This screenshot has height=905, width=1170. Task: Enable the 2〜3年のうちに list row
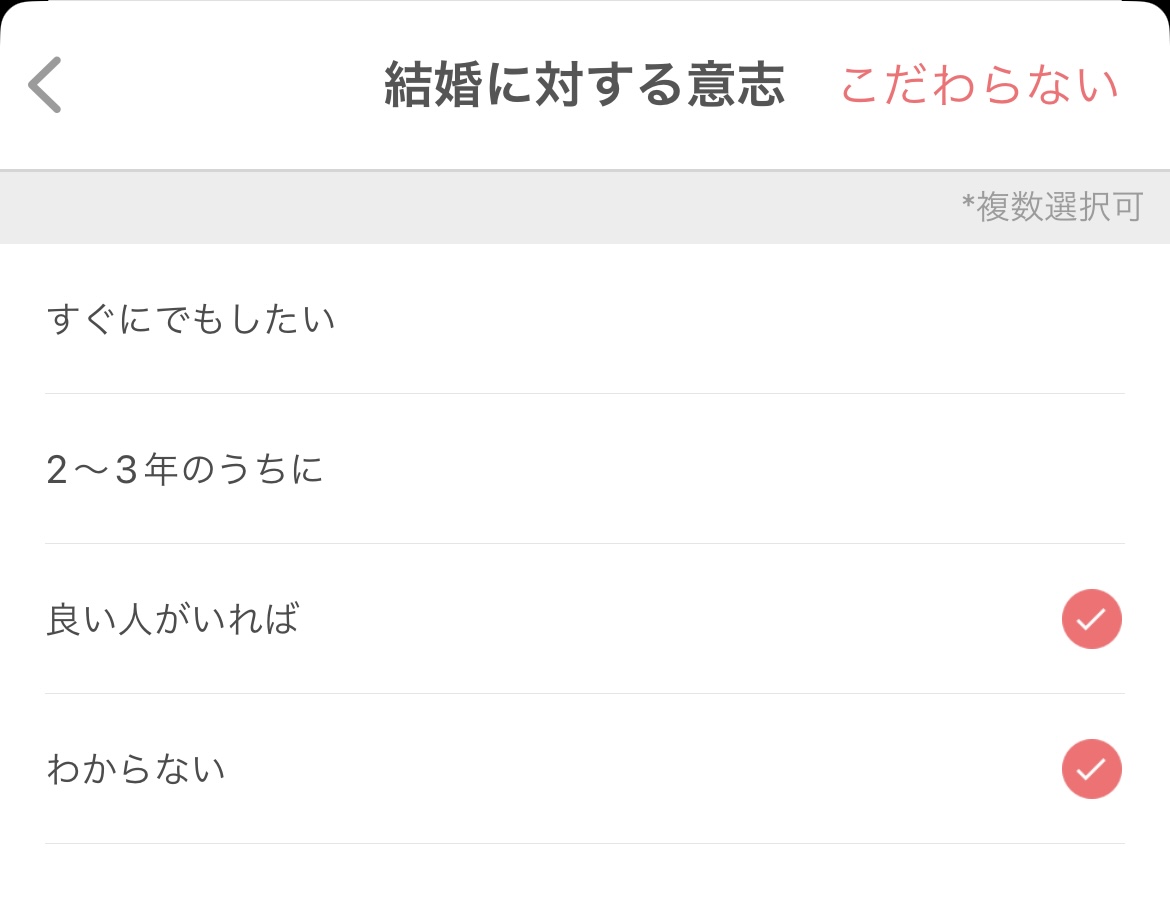point(585,470)
